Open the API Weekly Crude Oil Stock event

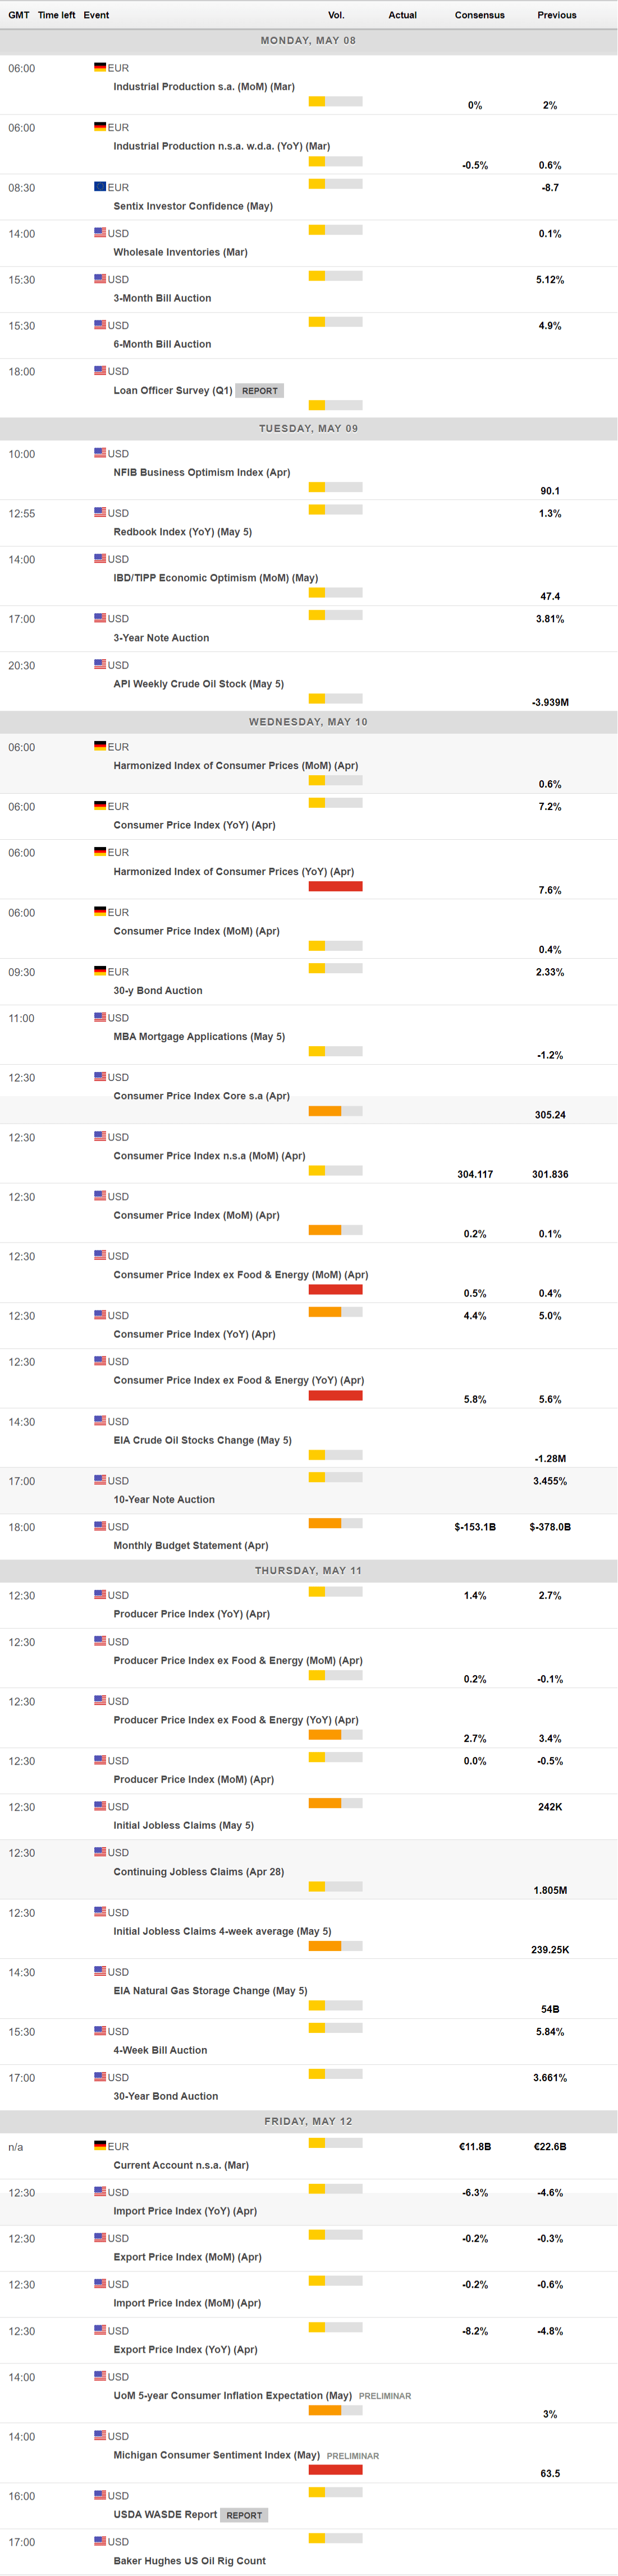pos(198,684)
